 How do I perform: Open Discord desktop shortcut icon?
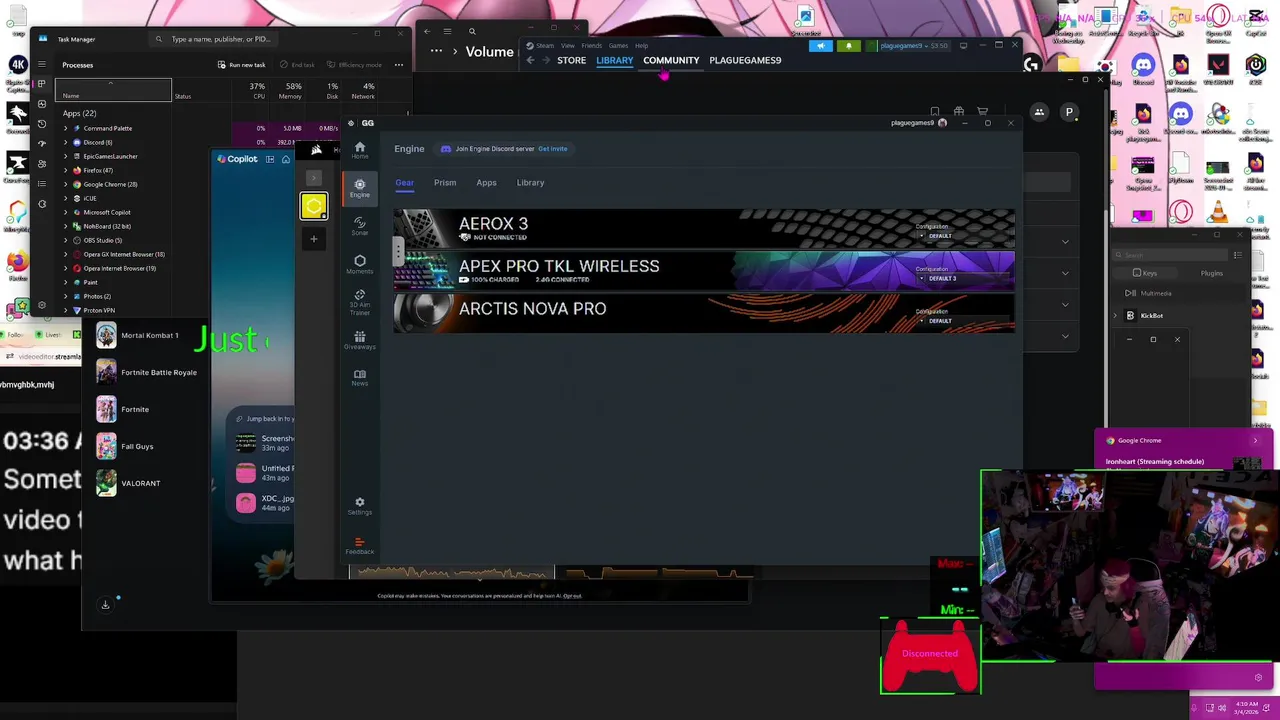[1143, 70]
